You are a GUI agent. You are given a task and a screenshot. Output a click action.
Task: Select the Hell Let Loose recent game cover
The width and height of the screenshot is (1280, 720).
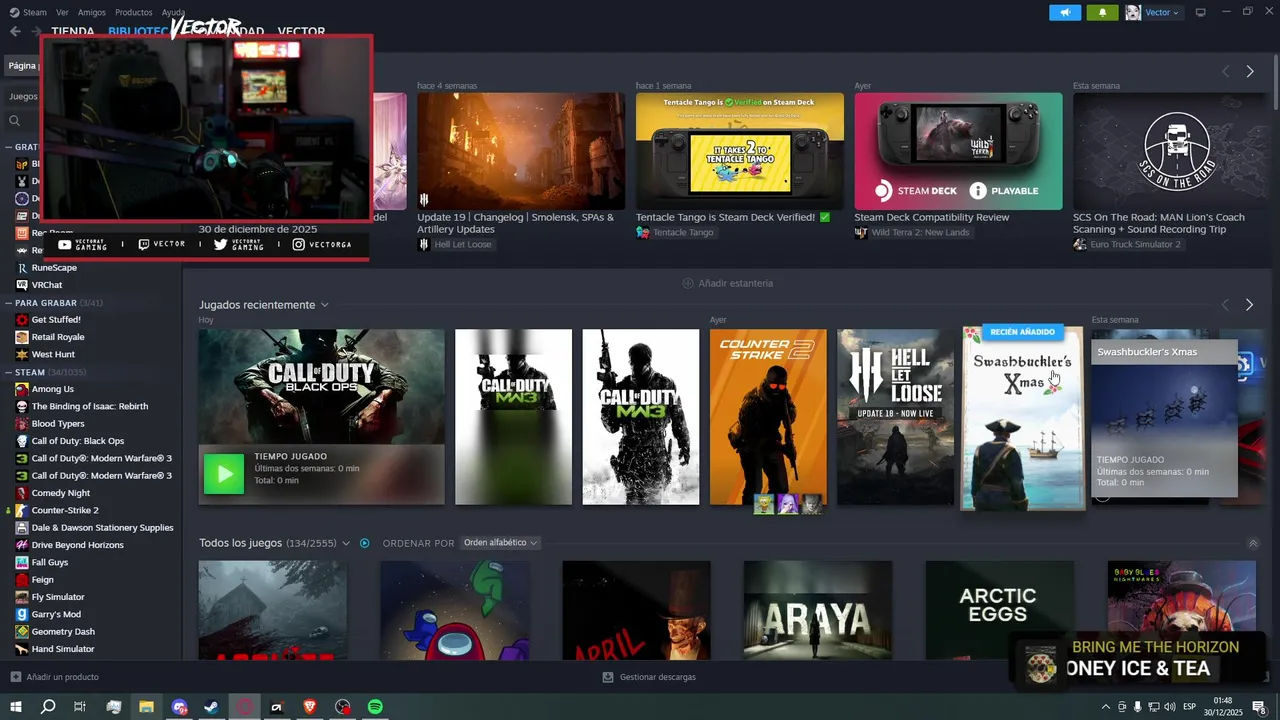click(895, 417)
